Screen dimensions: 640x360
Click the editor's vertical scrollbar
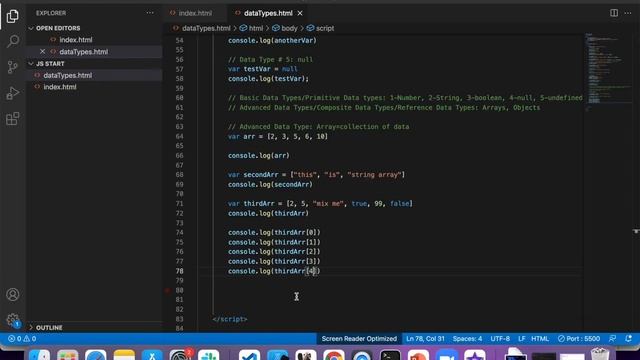636,184
